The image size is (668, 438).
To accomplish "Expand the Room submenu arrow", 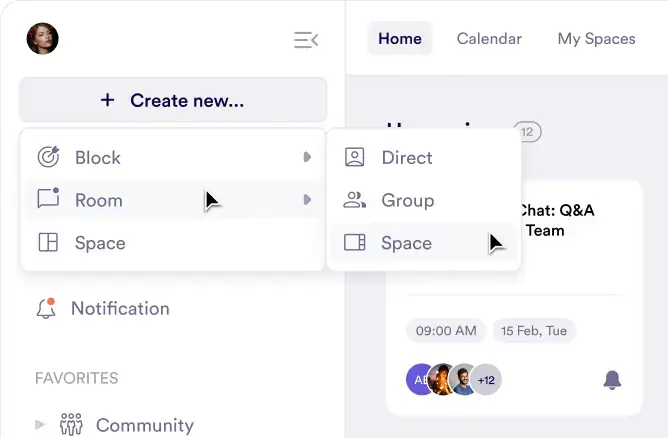I will [307, 200].
